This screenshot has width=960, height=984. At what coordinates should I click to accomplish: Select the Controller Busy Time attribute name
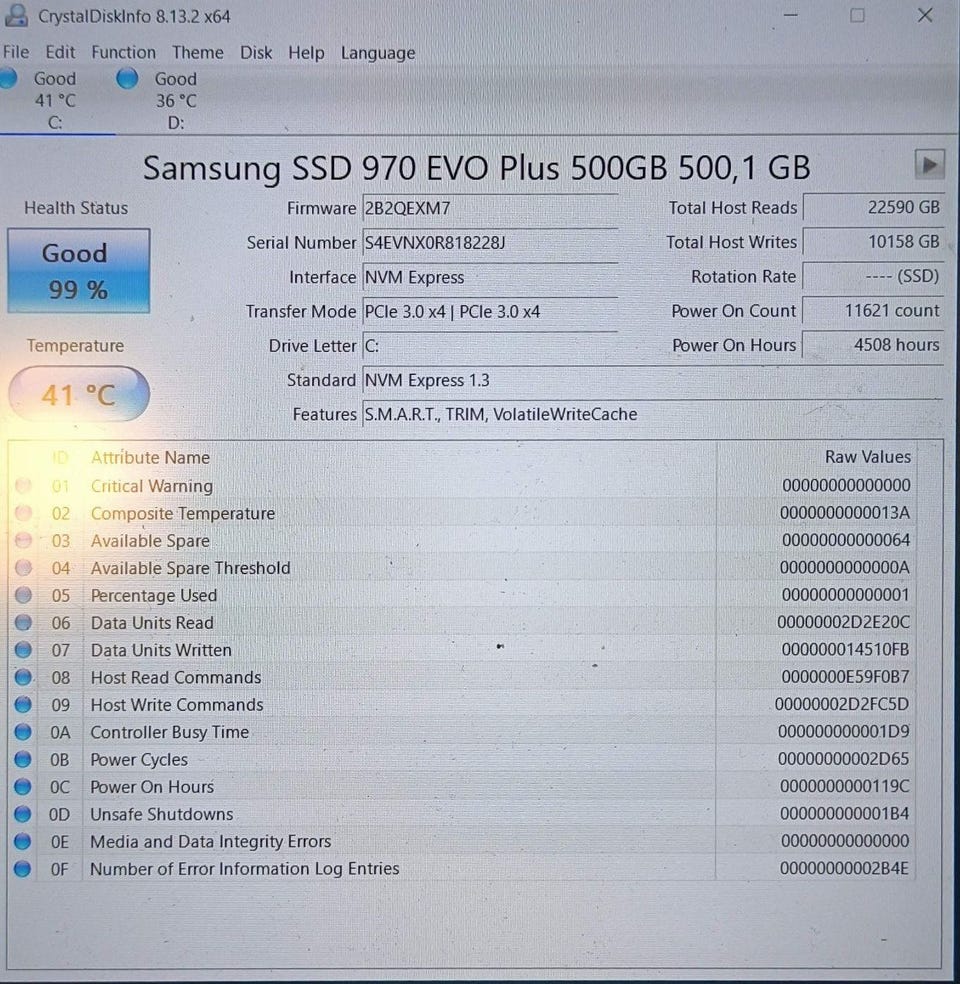point(169,732)
